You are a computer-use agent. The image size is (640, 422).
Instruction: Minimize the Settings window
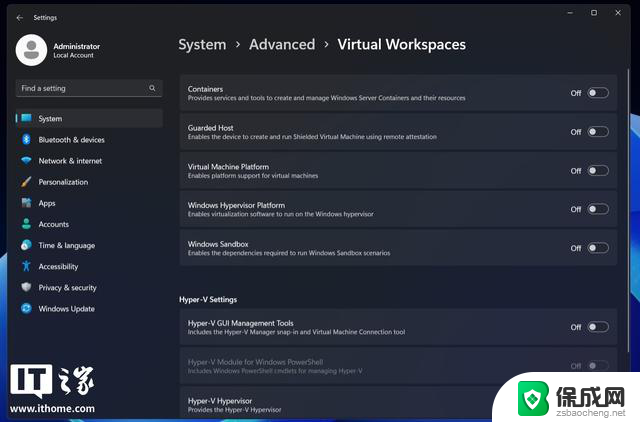pyautogui.click(x=570, y=13)
